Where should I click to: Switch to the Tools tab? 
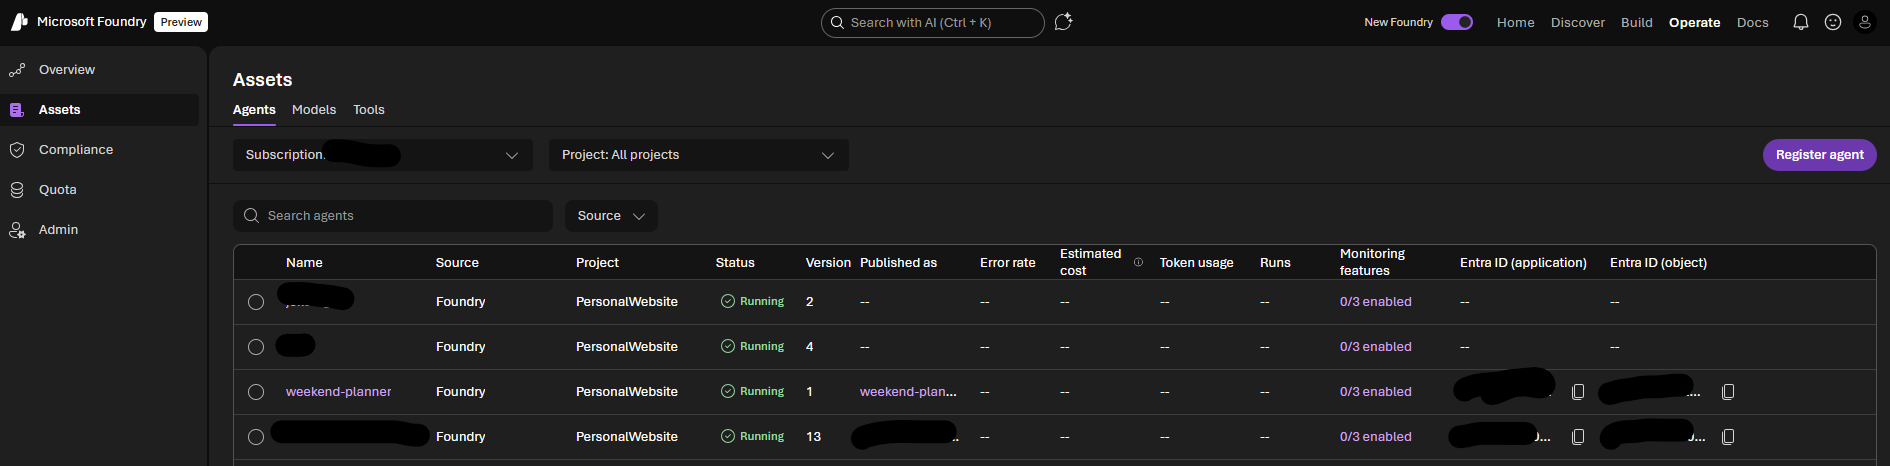[x=369, y=110]
